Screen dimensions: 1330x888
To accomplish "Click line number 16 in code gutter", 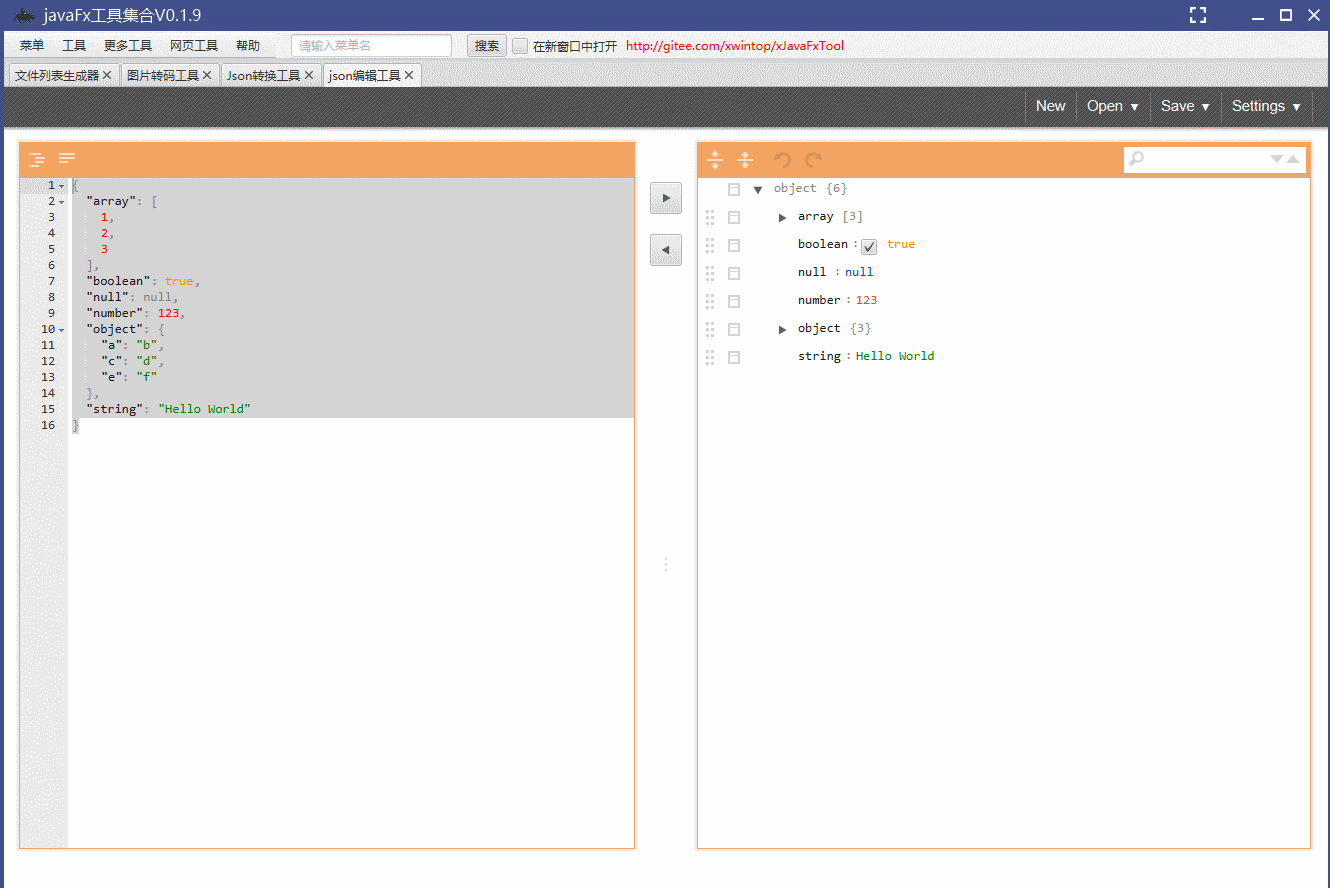I will coord(48,425).
